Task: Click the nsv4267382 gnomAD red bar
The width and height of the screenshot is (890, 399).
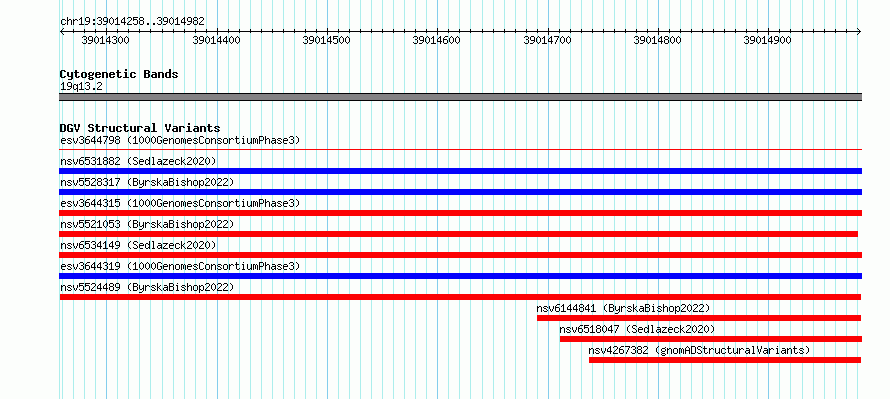Action: coord(725,360)
